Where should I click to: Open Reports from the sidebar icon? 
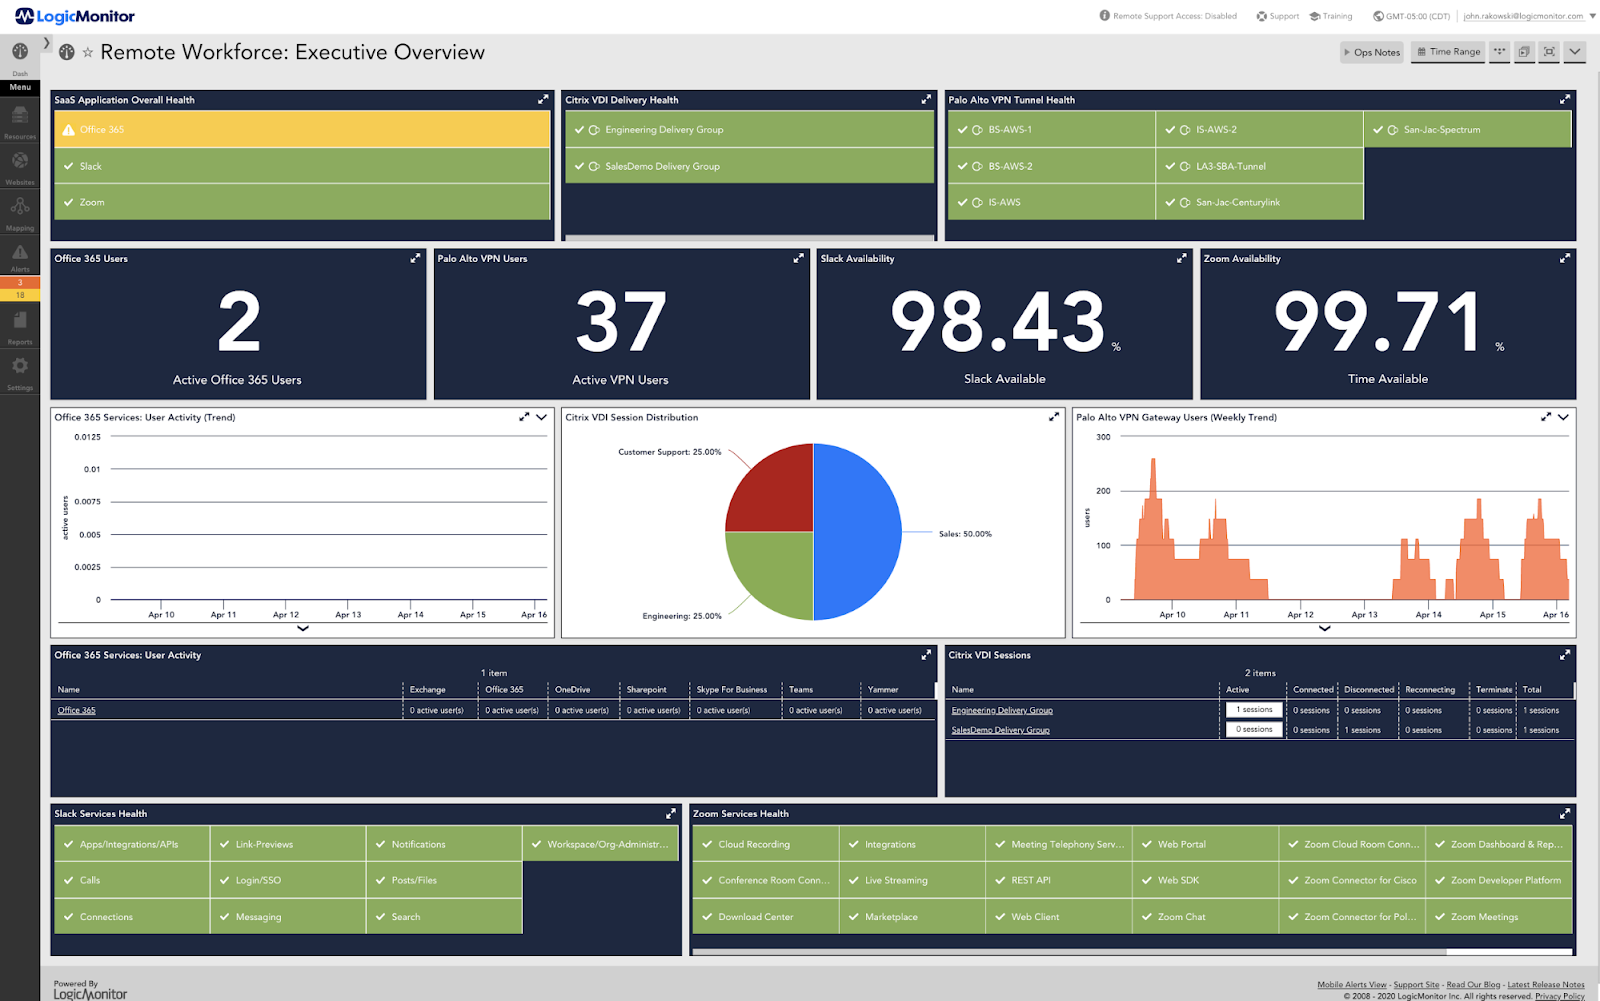click(x=20, y=320)
